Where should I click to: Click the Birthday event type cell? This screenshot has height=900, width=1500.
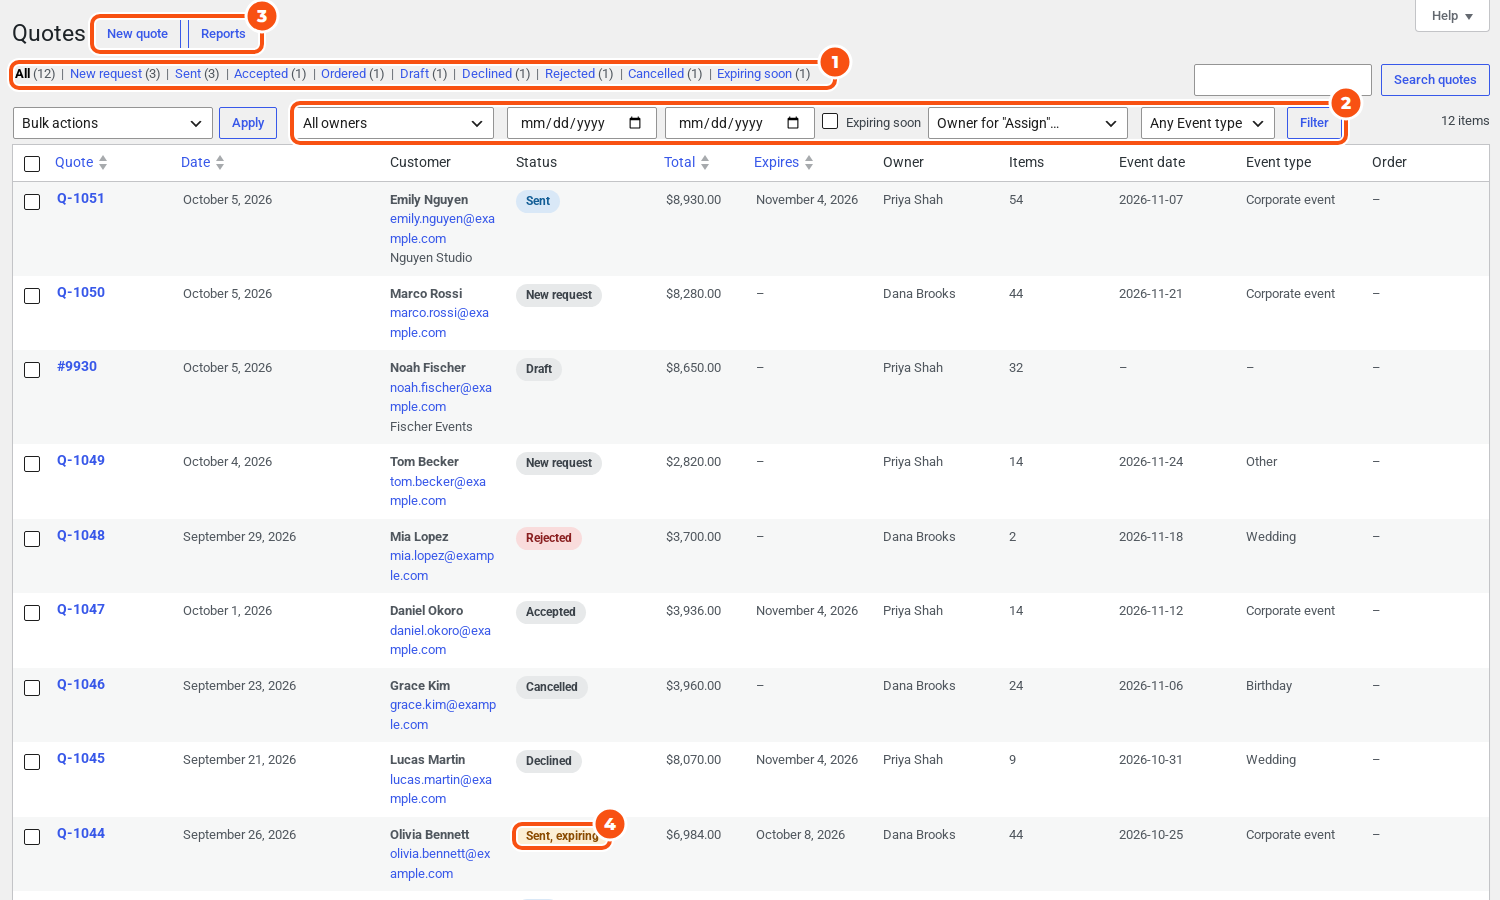tap(1269, 686)
